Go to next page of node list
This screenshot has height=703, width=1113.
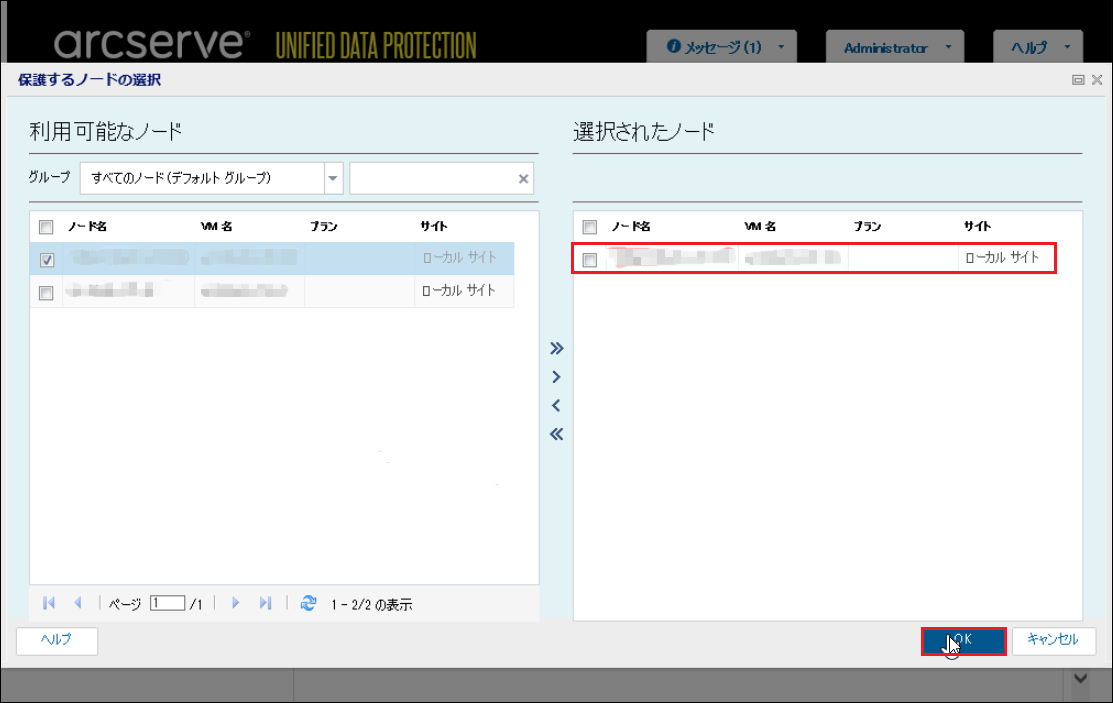click(x=236, y=603)
